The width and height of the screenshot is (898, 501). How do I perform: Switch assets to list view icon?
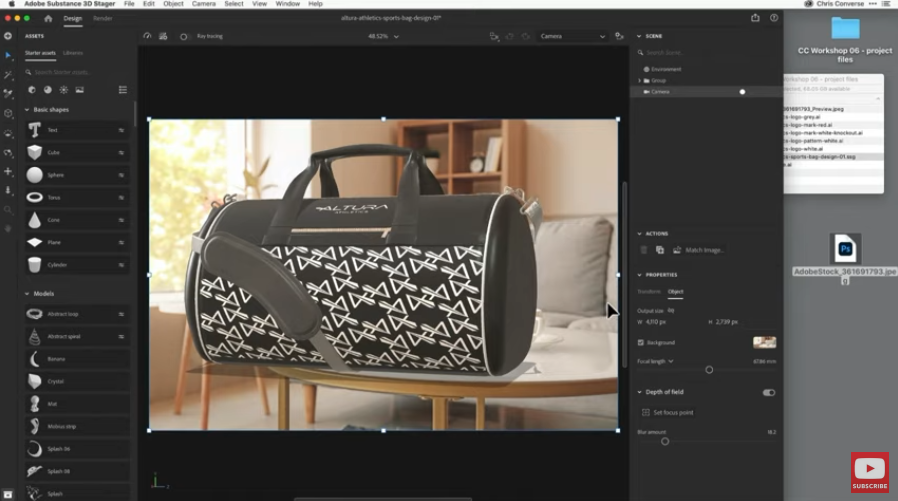click(123, 90)
